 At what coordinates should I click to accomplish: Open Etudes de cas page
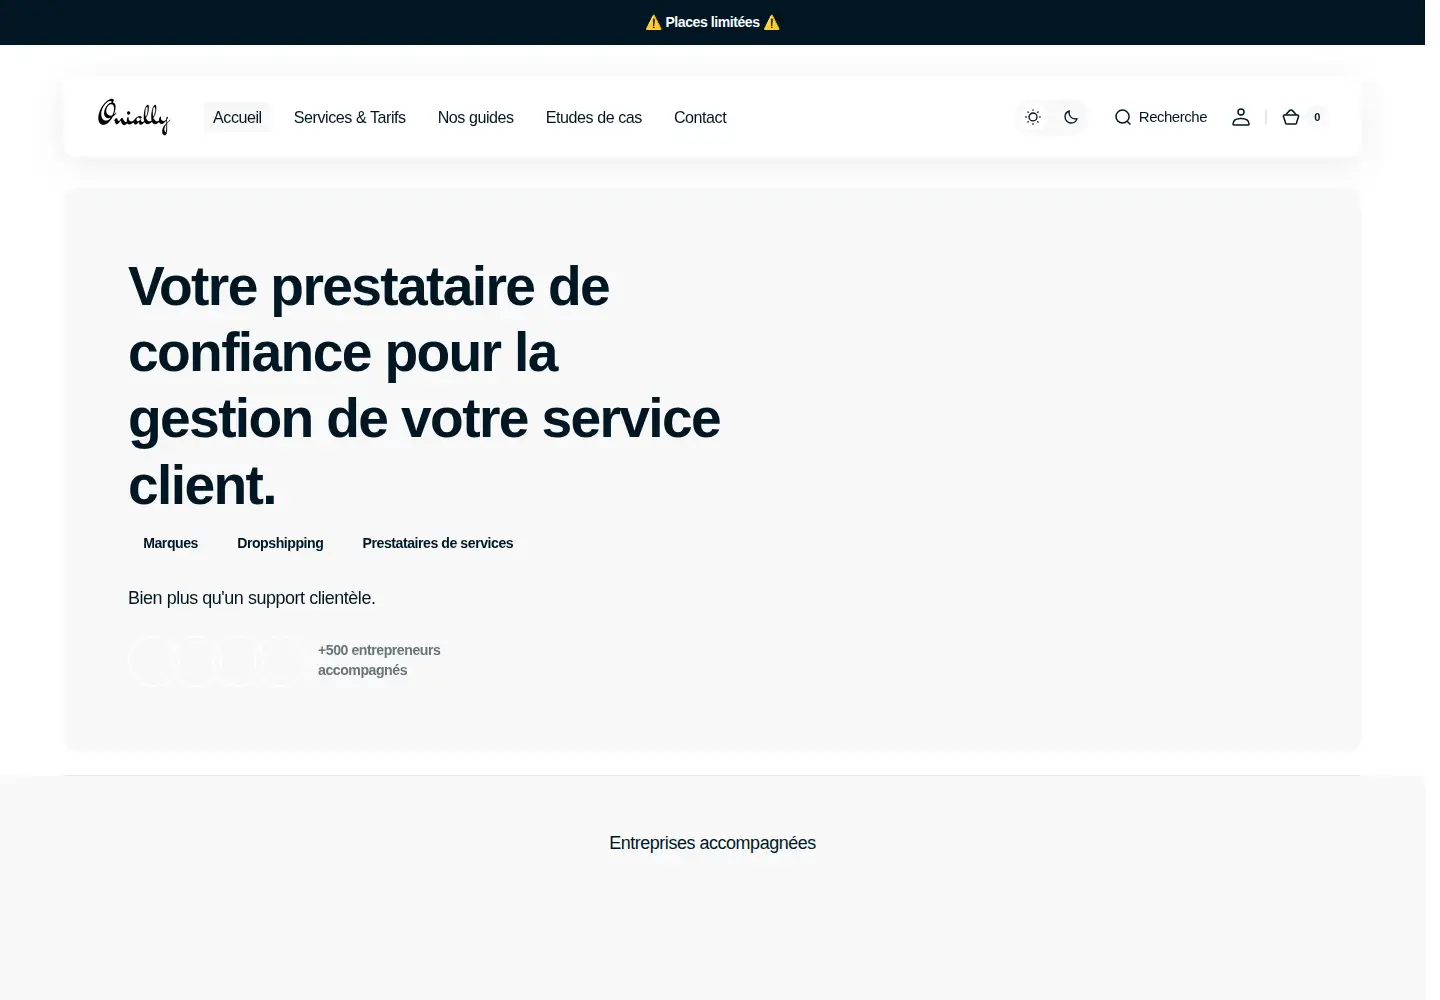594,117
